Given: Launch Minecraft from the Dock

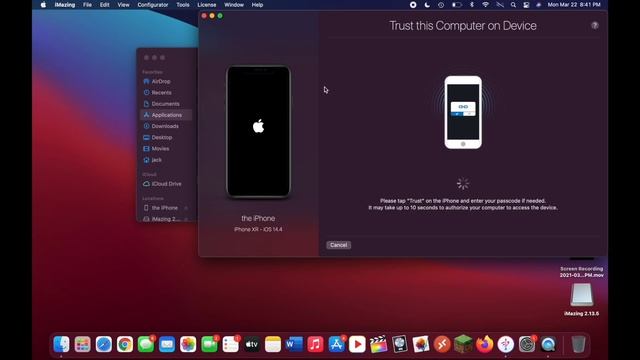Looking at the screenshot, I should click(463, 344).
